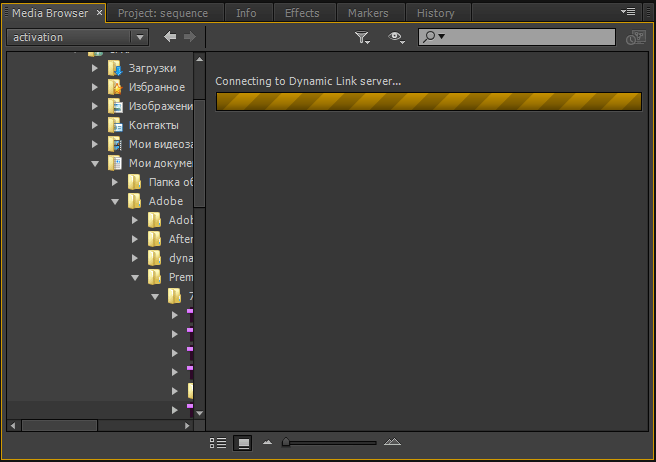Screen dimensions: 656x462
Task: Expand the Мои видеозаписи folder
Action: tap(95, 144)
